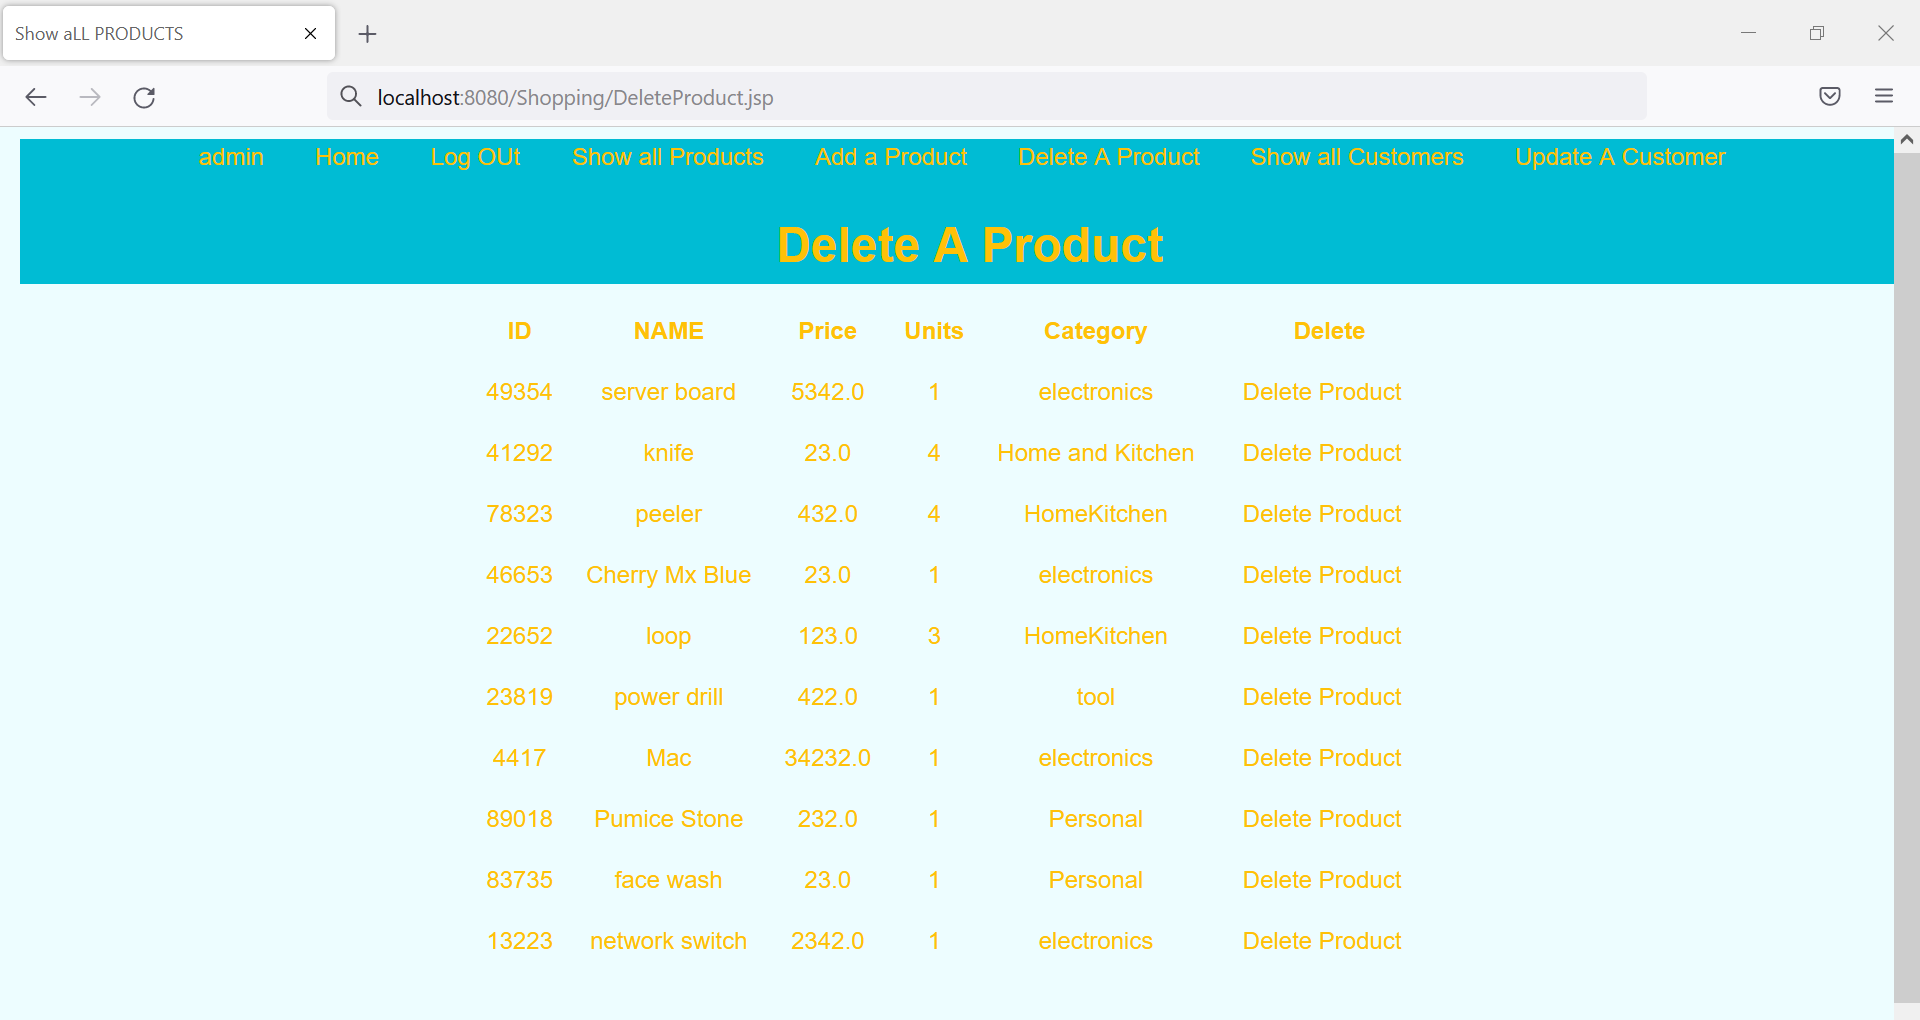Open Add a Product page
This screenshot has height=1020, width=1920.
pos(890,157)
